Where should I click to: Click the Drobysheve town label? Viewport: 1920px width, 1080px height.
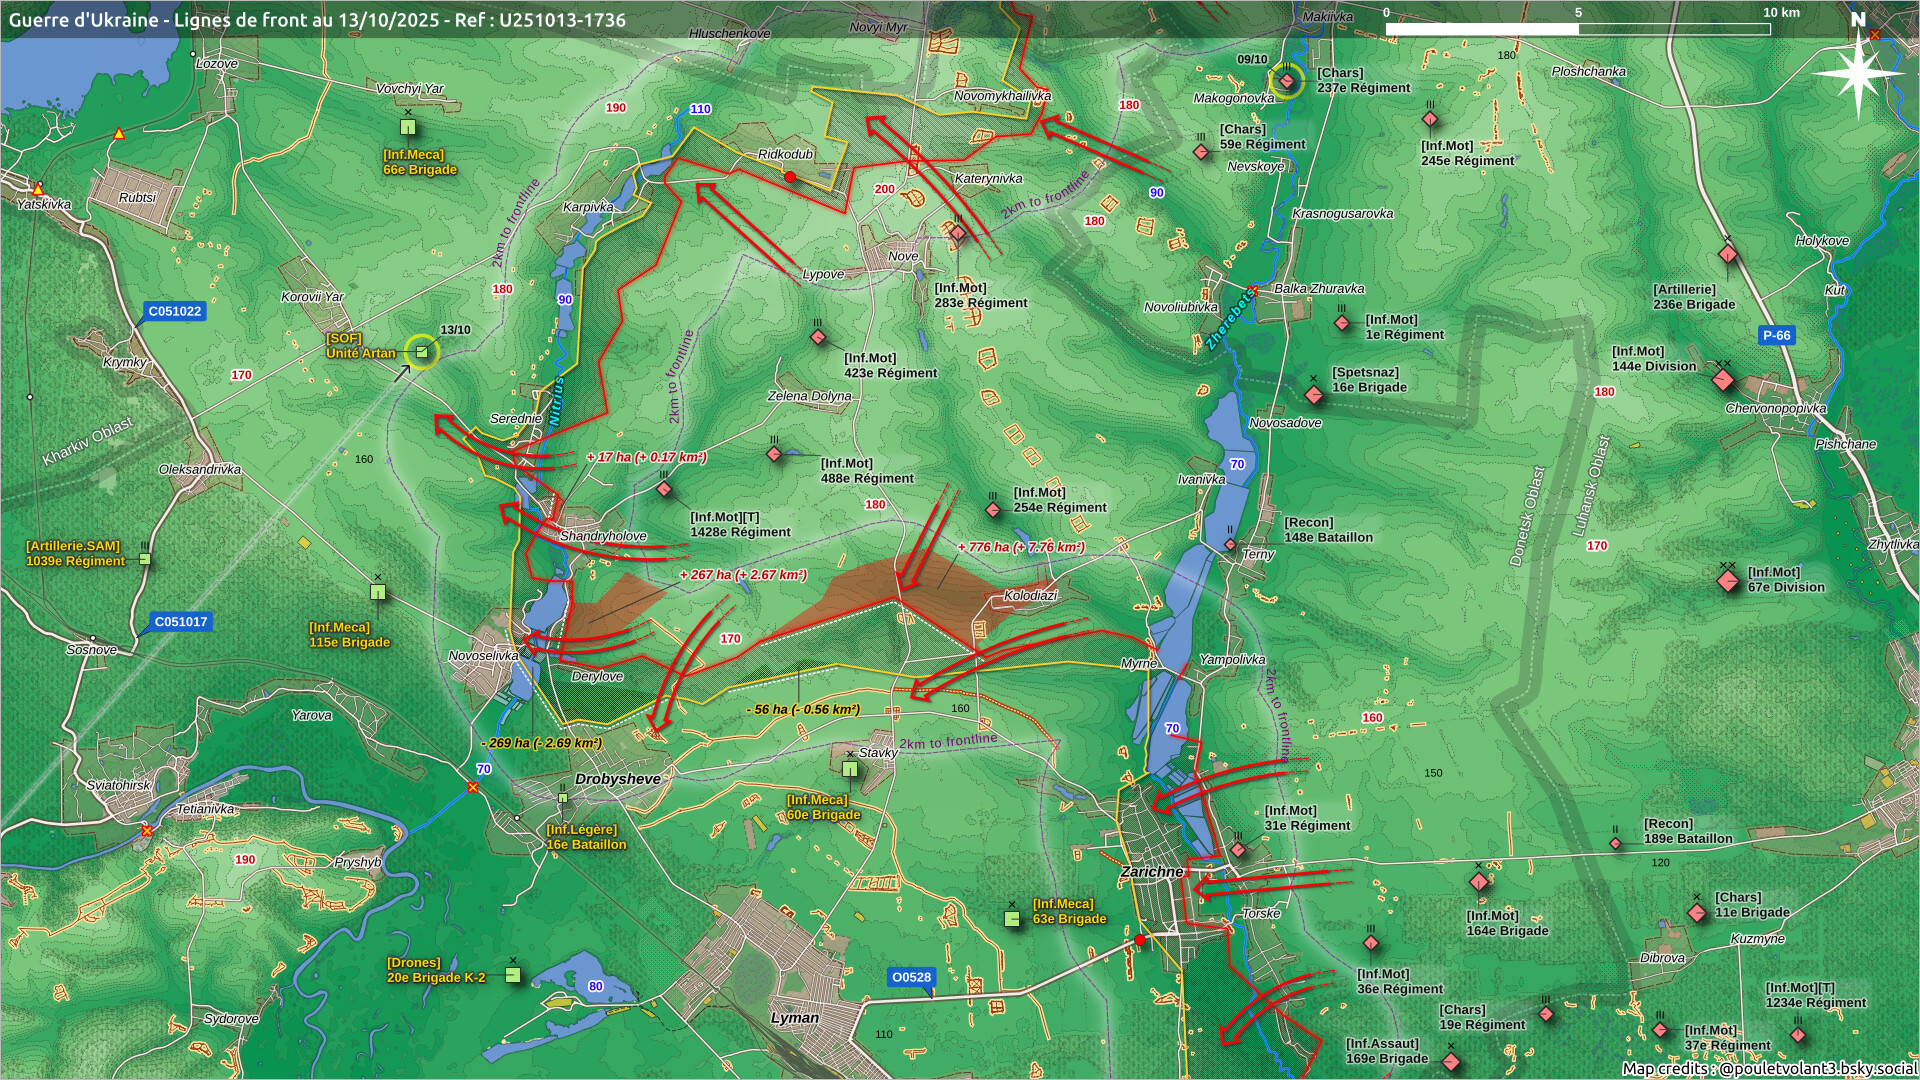coord(617,779)
